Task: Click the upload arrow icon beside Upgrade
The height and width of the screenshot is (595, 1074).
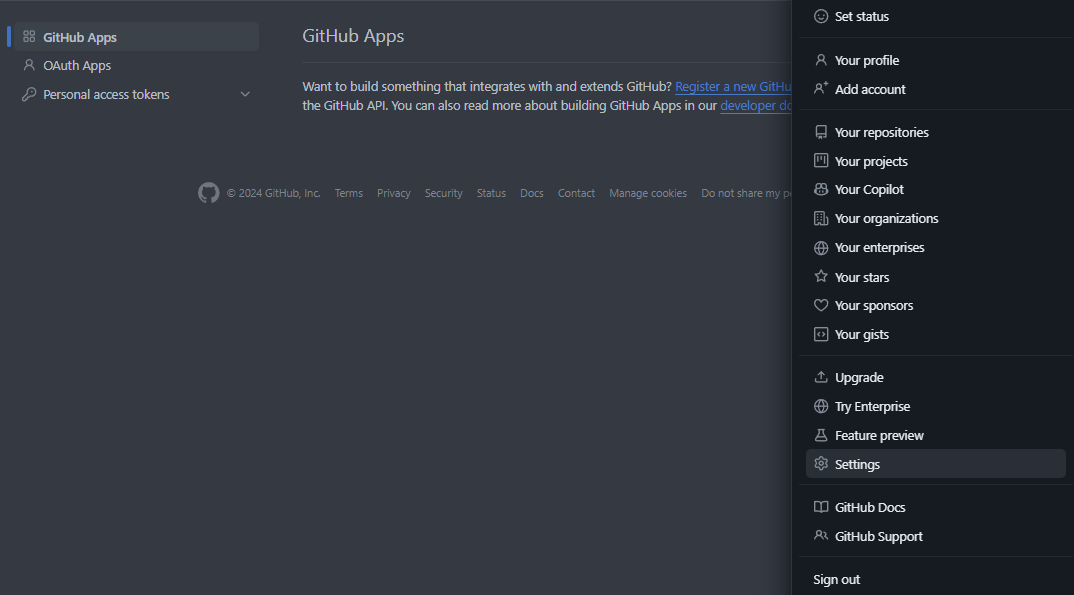Action: coord(821,377)
